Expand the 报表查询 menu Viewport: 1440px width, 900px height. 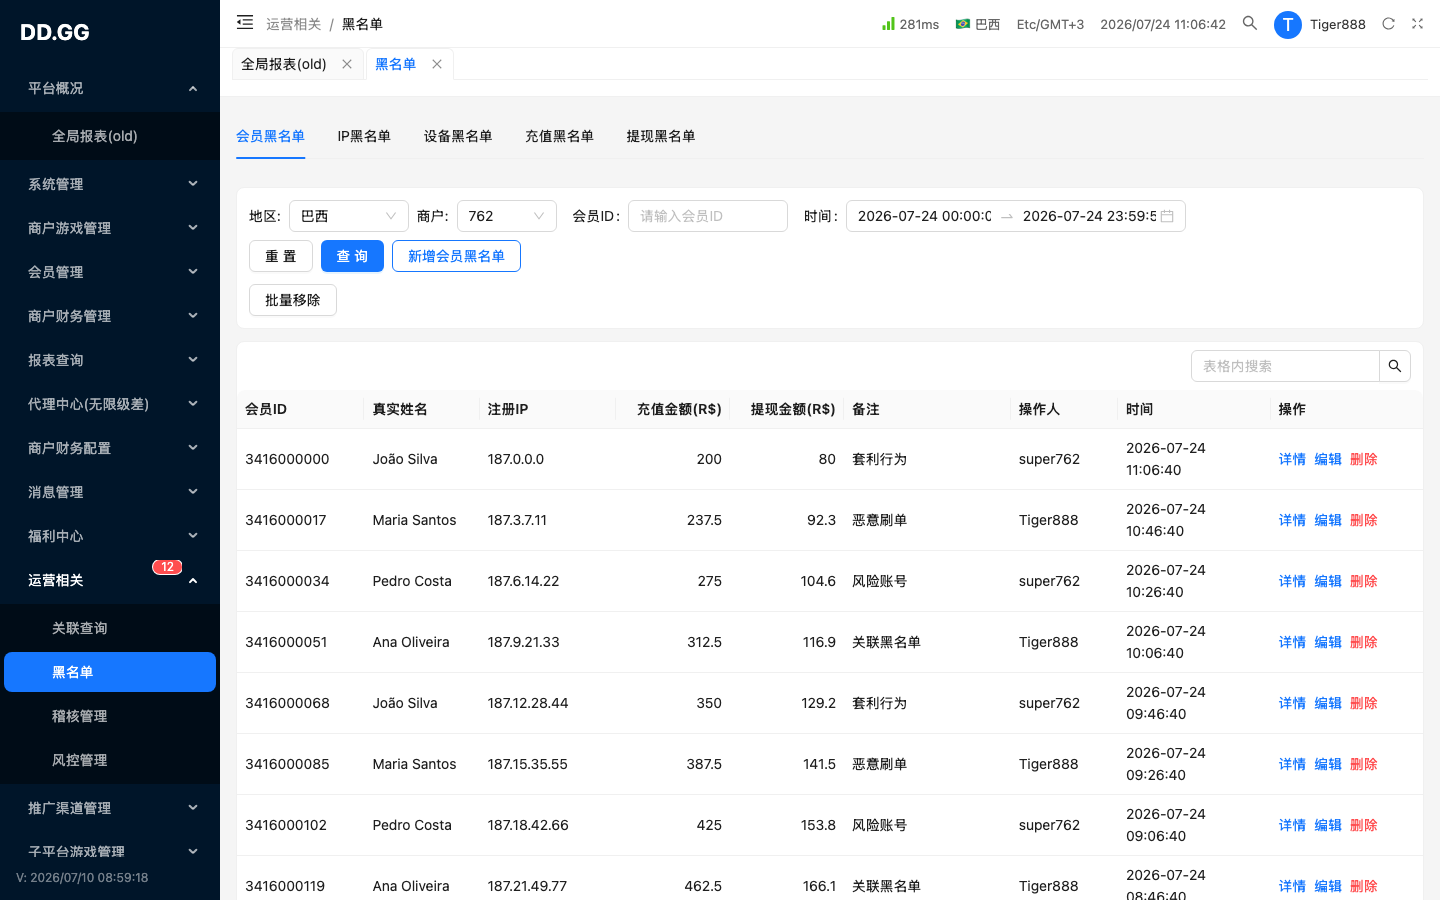pos(110,360)
